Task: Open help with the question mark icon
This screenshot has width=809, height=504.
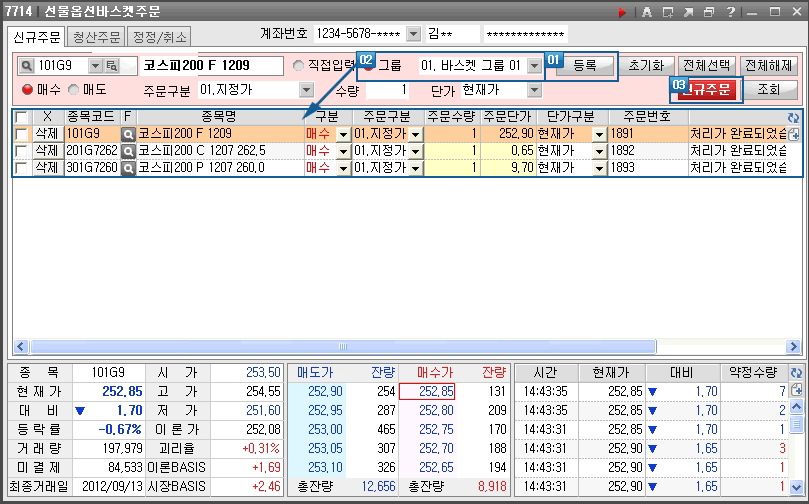Action: tap(731, 12)
